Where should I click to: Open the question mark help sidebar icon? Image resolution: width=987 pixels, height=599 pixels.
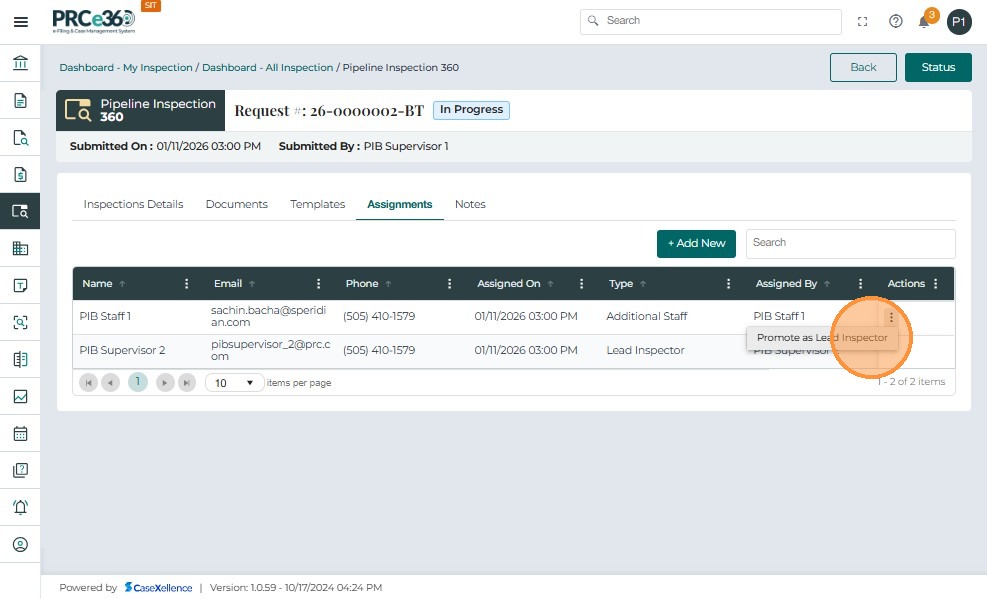(x=20, y=470)
